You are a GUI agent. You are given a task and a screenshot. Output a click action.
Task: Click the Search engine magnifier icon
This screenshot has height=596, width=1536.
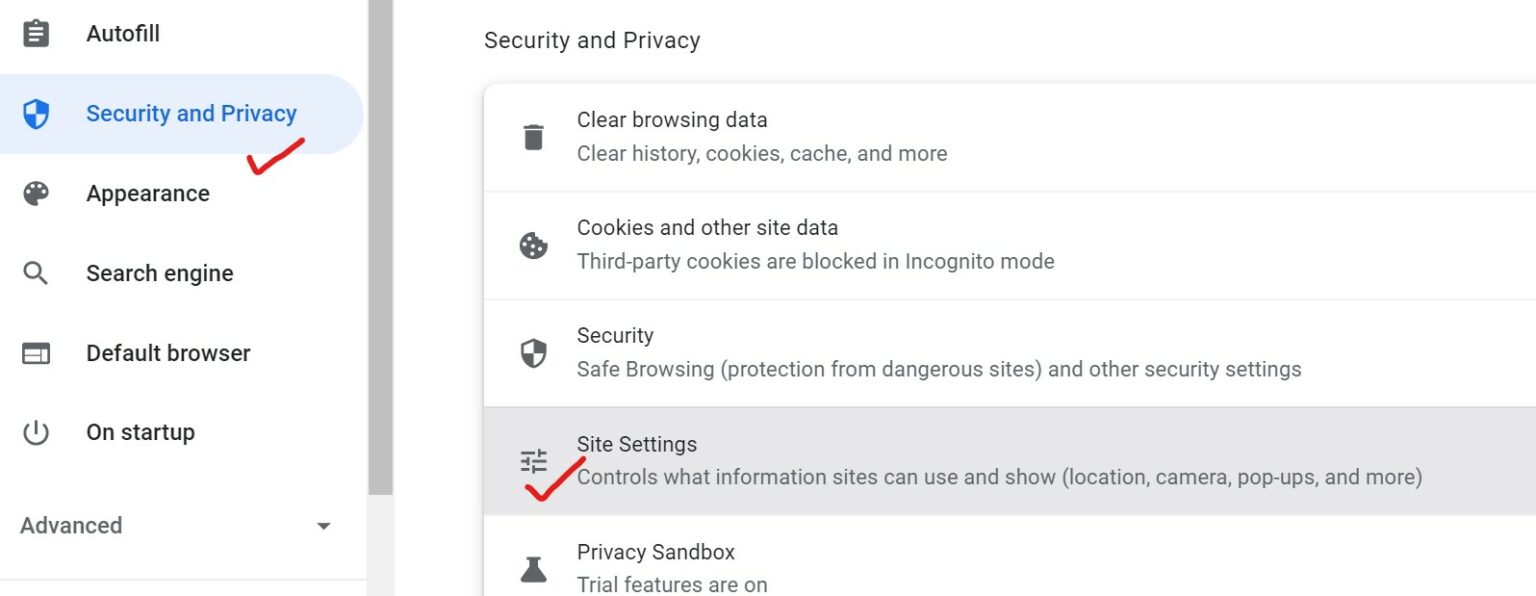35,272
